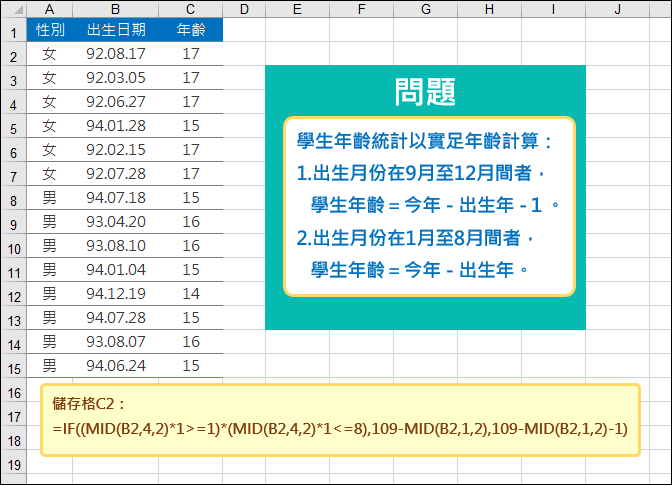Image resolution: width=672 pixels, height=485 pixels.
Task: Select row 17 header
Action: (14, 413)
